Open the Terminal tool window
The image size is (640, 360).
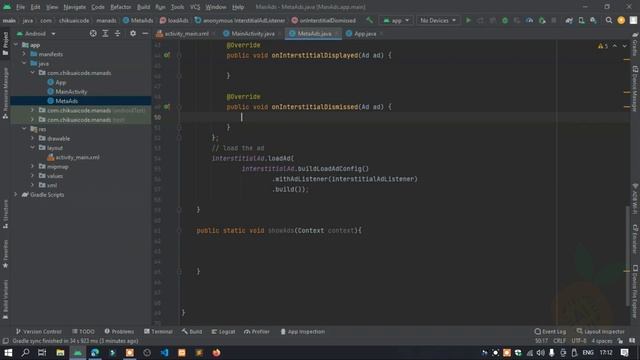click(x=158, y=331)
